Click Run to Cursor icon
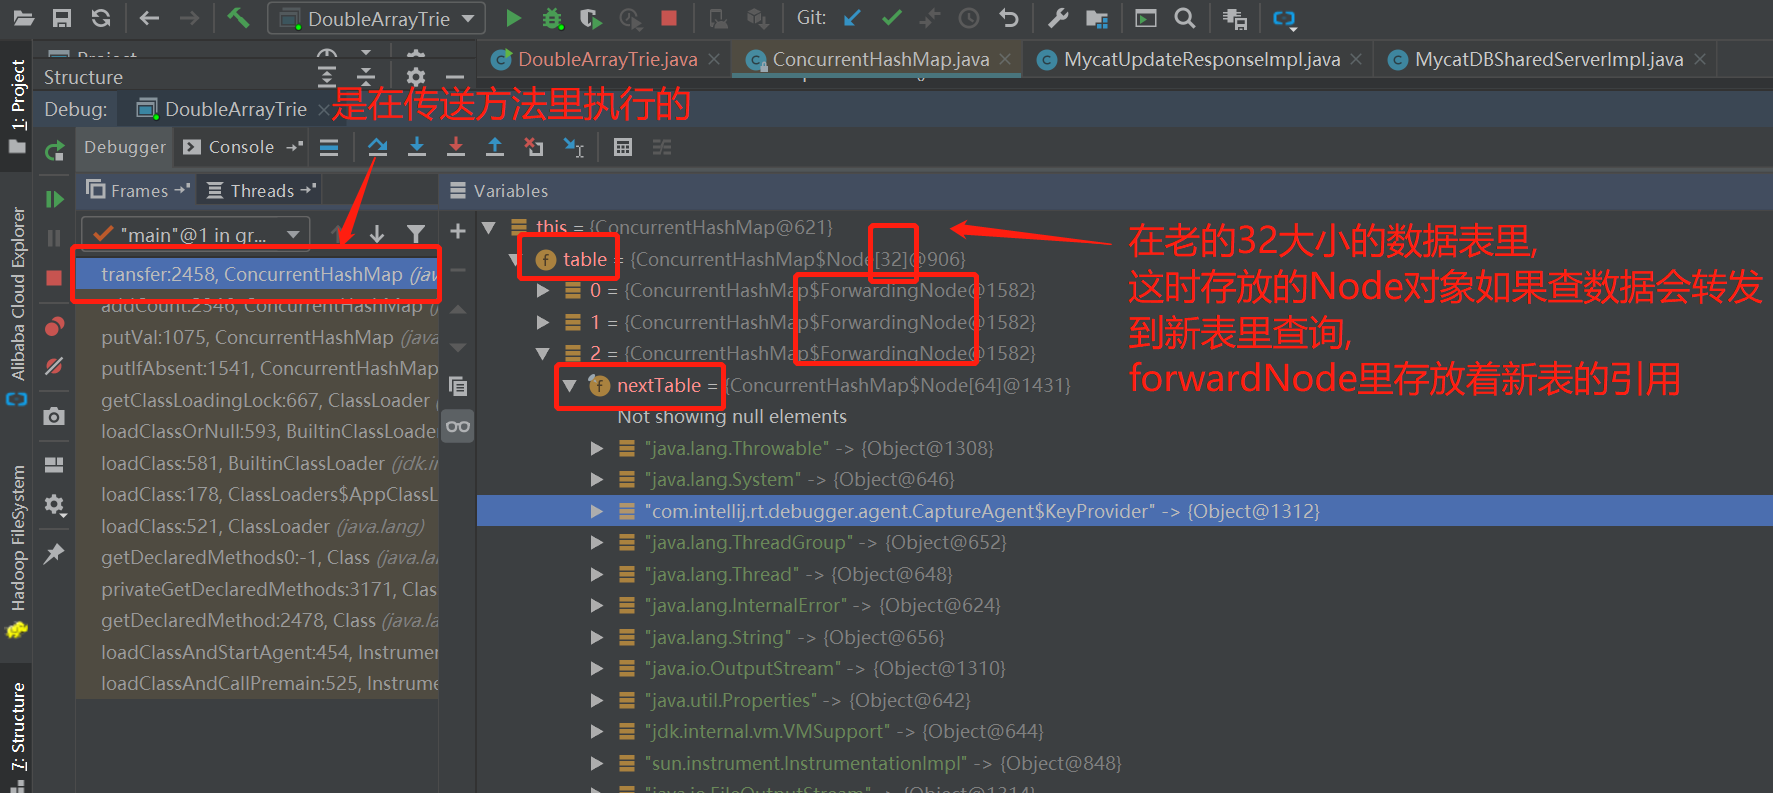Screen dimensions: 1773x793 (x=574, y=148)
